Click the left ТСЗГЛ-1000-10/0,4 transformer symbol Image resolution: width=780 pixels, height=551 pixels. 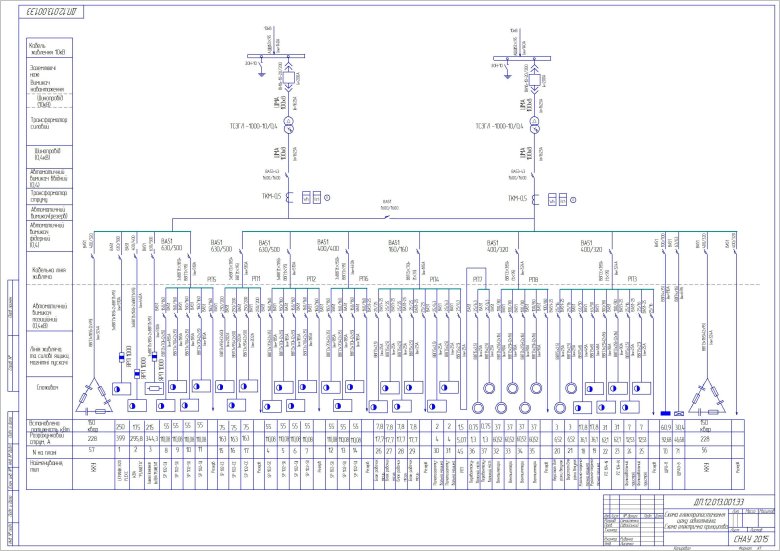[285, 126]
